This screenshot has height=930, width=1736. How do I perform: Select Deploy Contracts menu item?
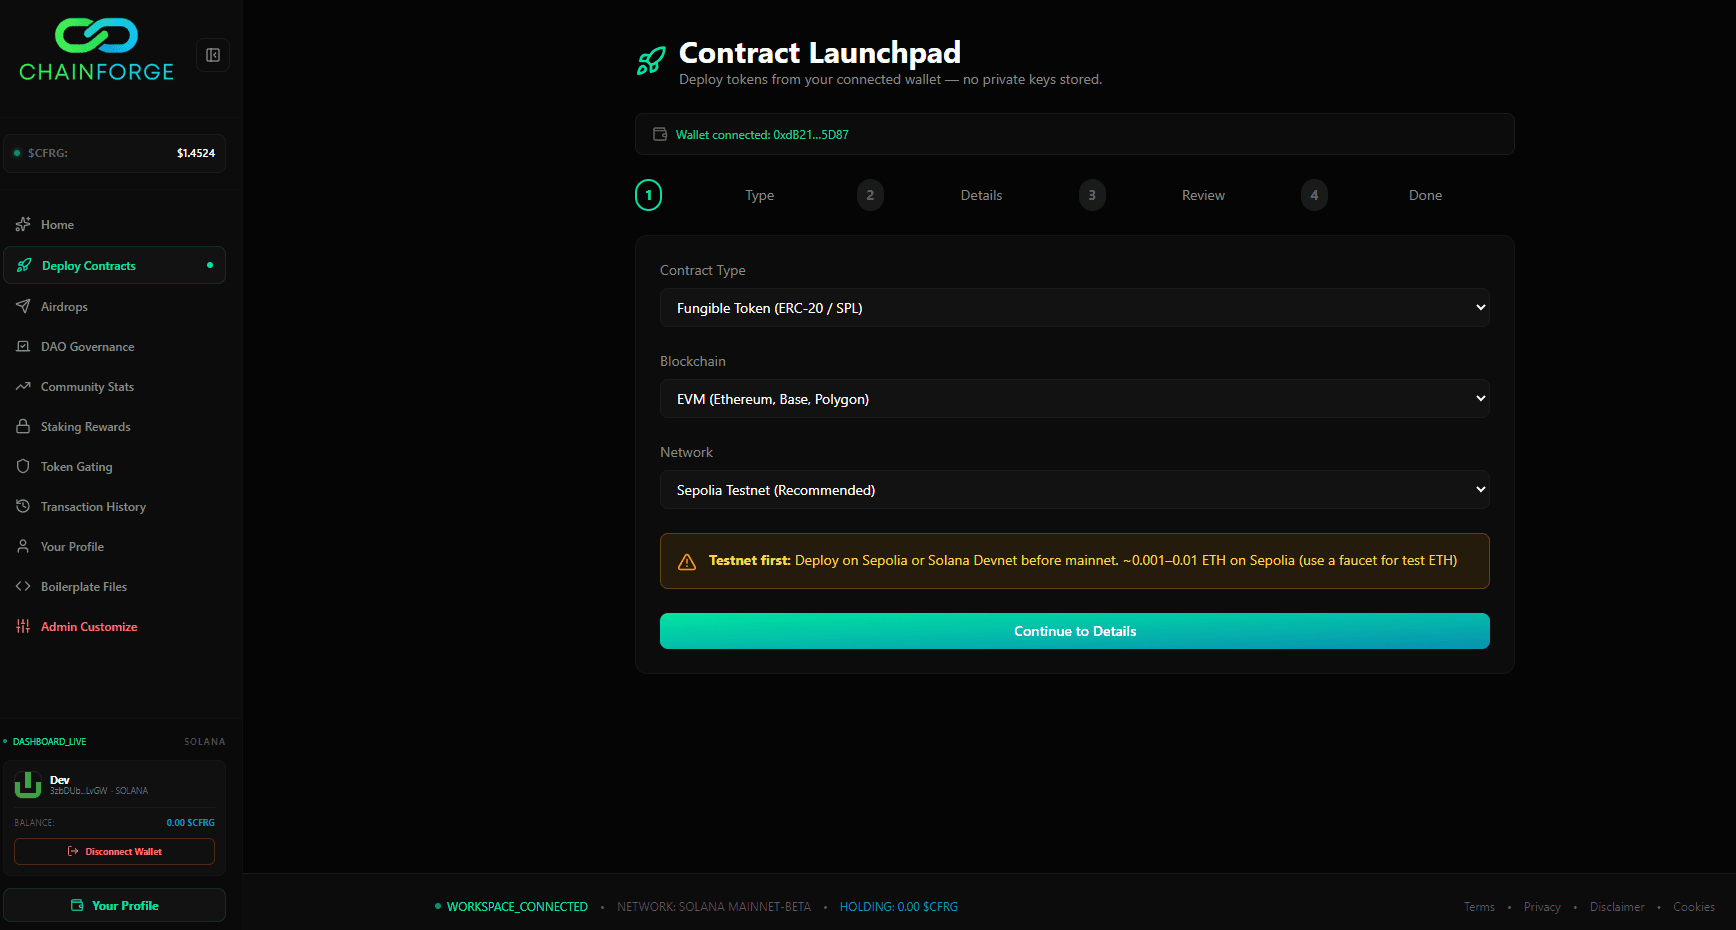point(114,265)
